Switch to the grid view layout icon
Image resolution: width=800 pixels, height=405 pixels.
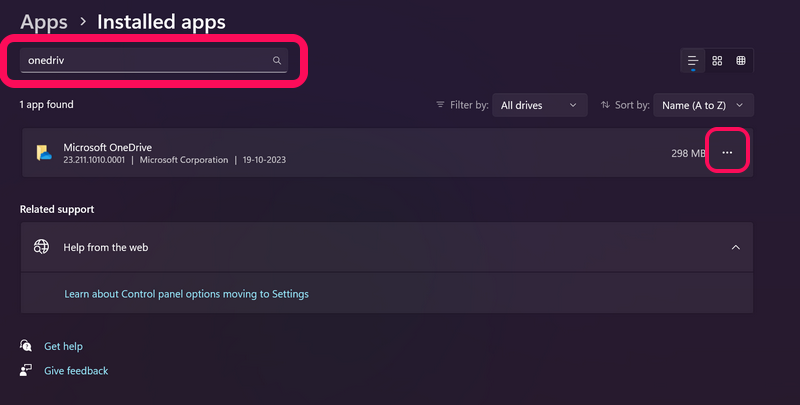(x=717, y=61)
